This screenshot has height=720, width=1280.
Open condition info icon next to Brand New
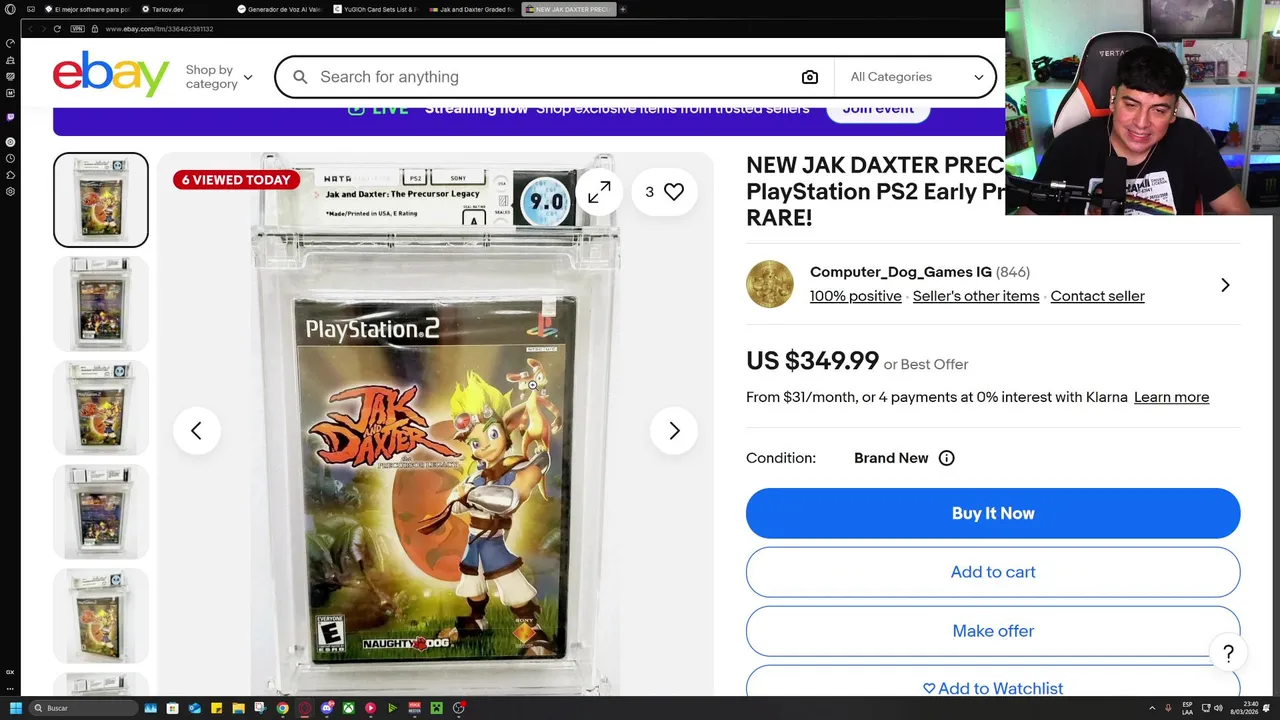pyautogui.click(x=946, y=458)
